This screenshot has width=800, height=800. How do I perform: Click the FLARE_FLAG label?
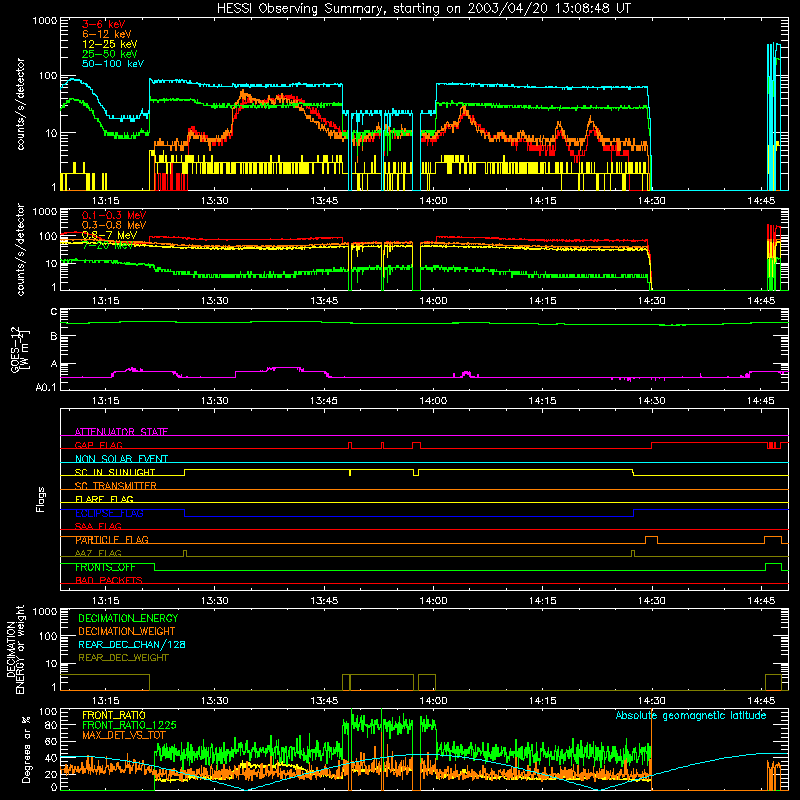click(x=104, y=499)
